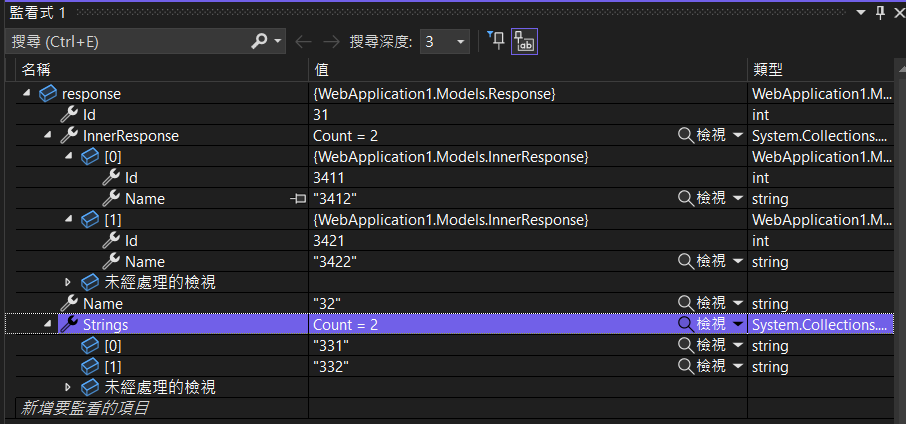
Task: Click the 名稱 column header
Action: 37,70
